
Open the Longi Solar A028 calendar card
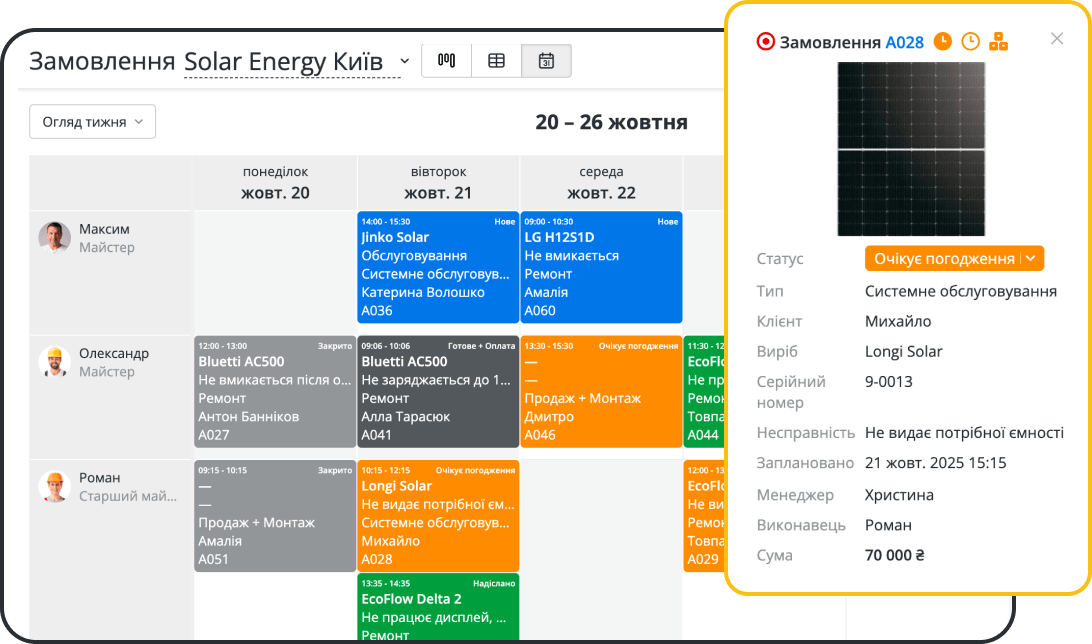click(x=438, y=516)
